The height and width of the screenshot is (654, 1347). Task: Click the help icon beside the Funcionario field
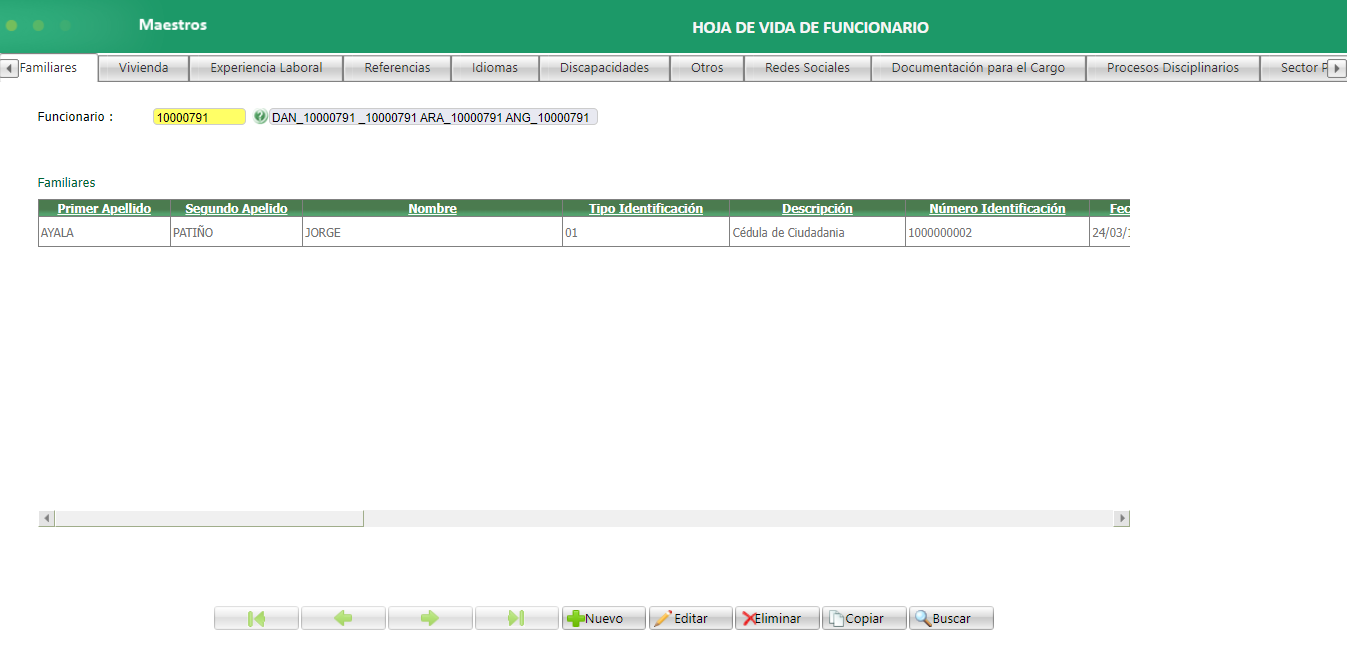coord(260,116)
